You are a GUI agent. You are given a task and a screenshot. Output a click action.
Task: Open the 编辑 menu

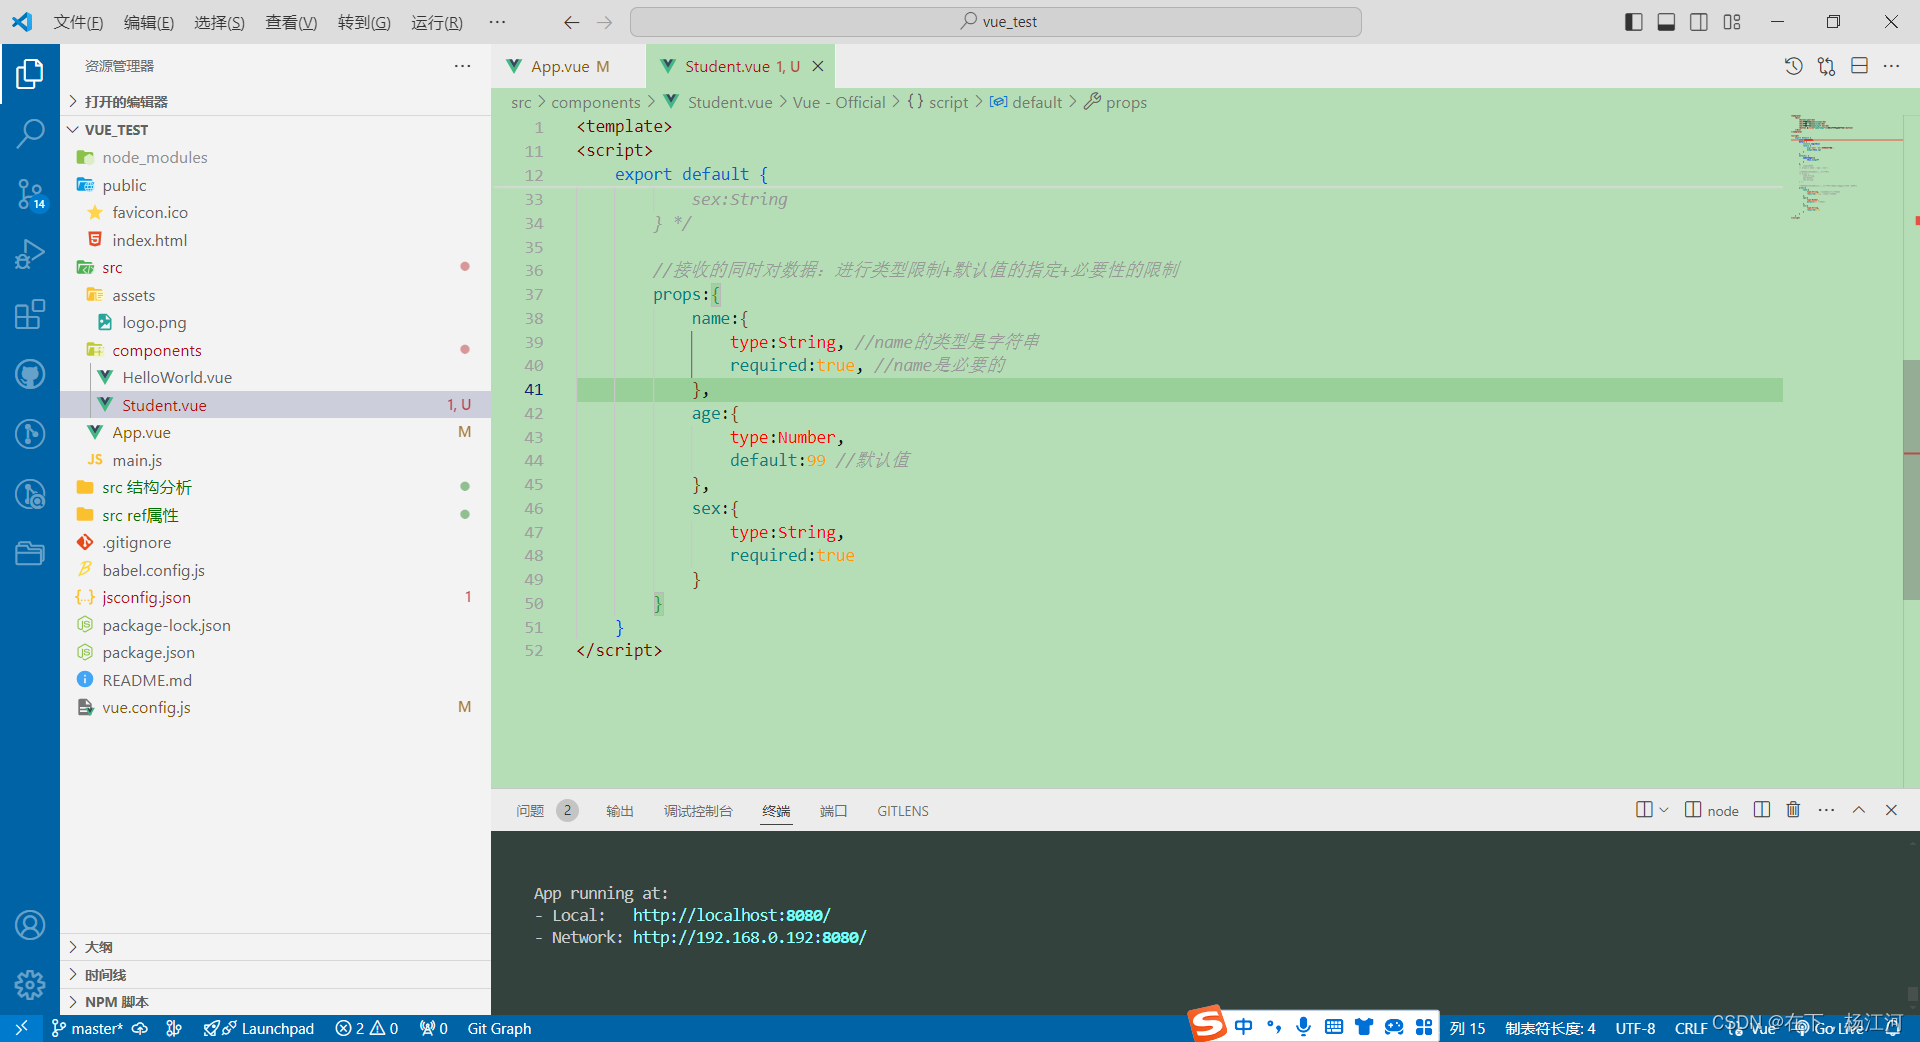[149, 22]
